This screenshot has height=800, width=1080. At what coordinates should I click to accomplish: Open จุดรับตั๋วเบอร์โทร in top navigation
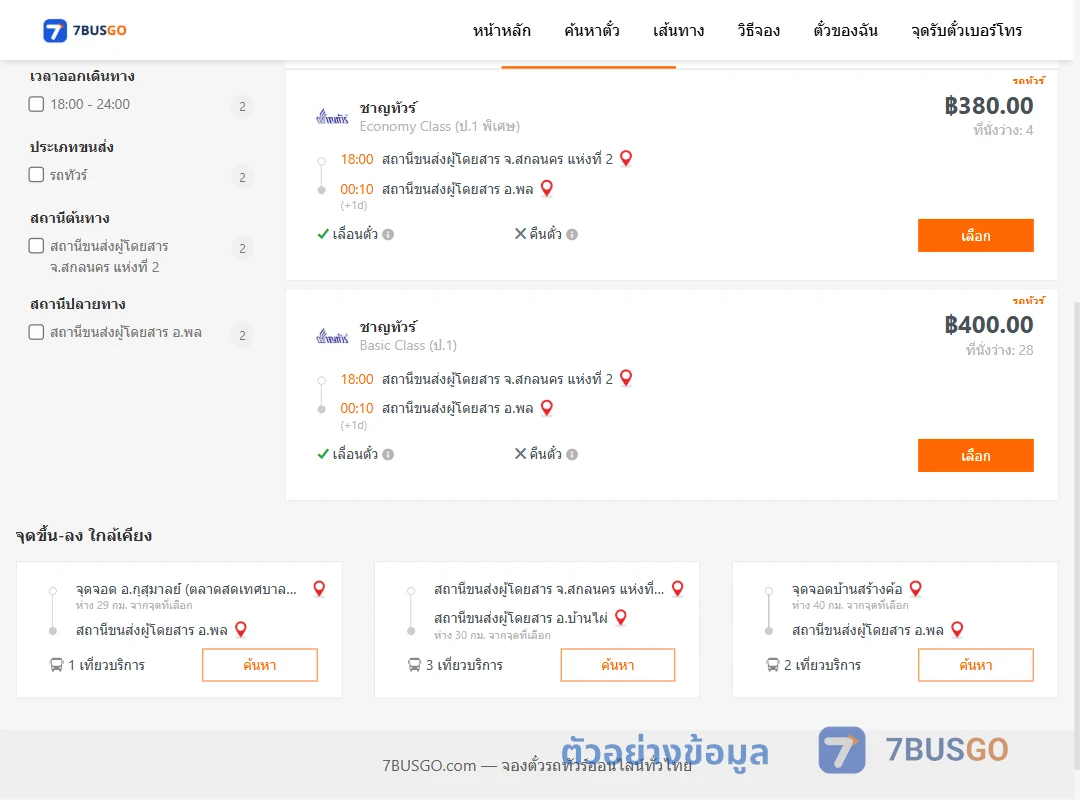[x=966, y=30]
